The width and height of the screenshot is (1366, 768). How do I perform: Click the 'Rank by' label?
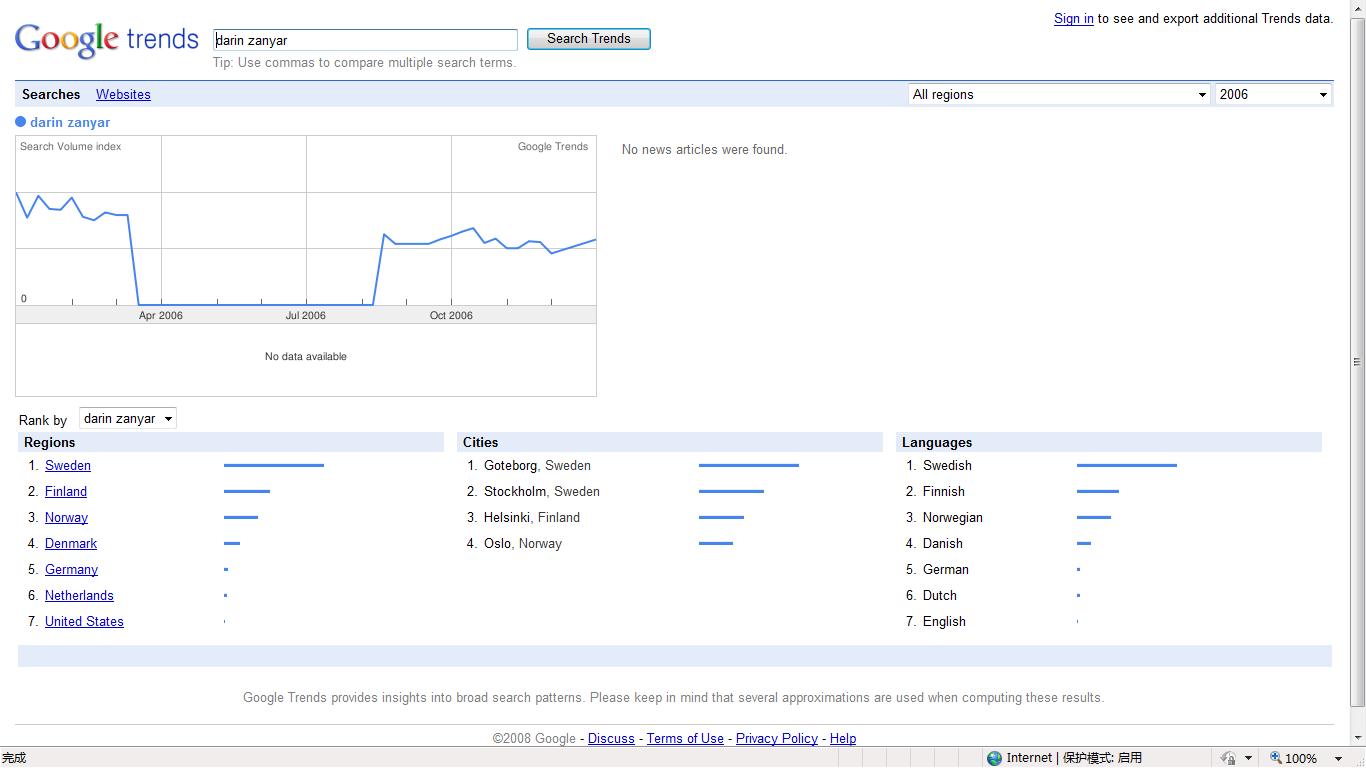coord(43,420)
